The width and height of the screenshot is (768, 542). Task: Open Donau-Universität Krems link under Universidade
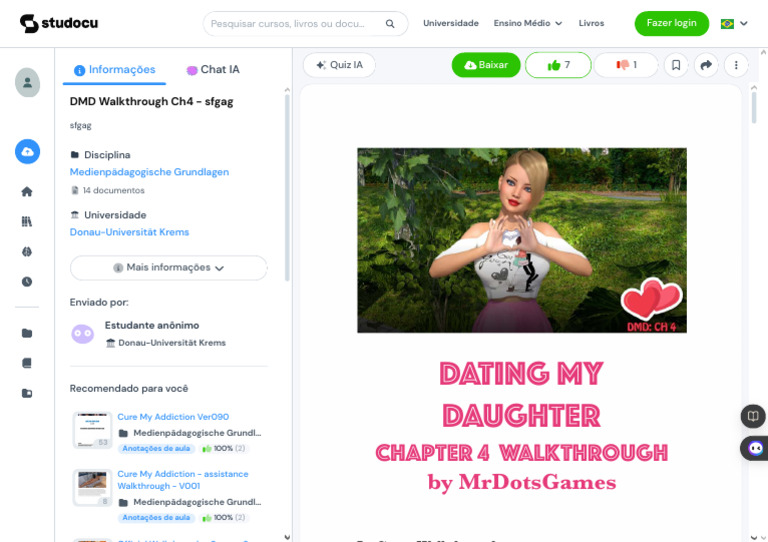tap(129, 232)
